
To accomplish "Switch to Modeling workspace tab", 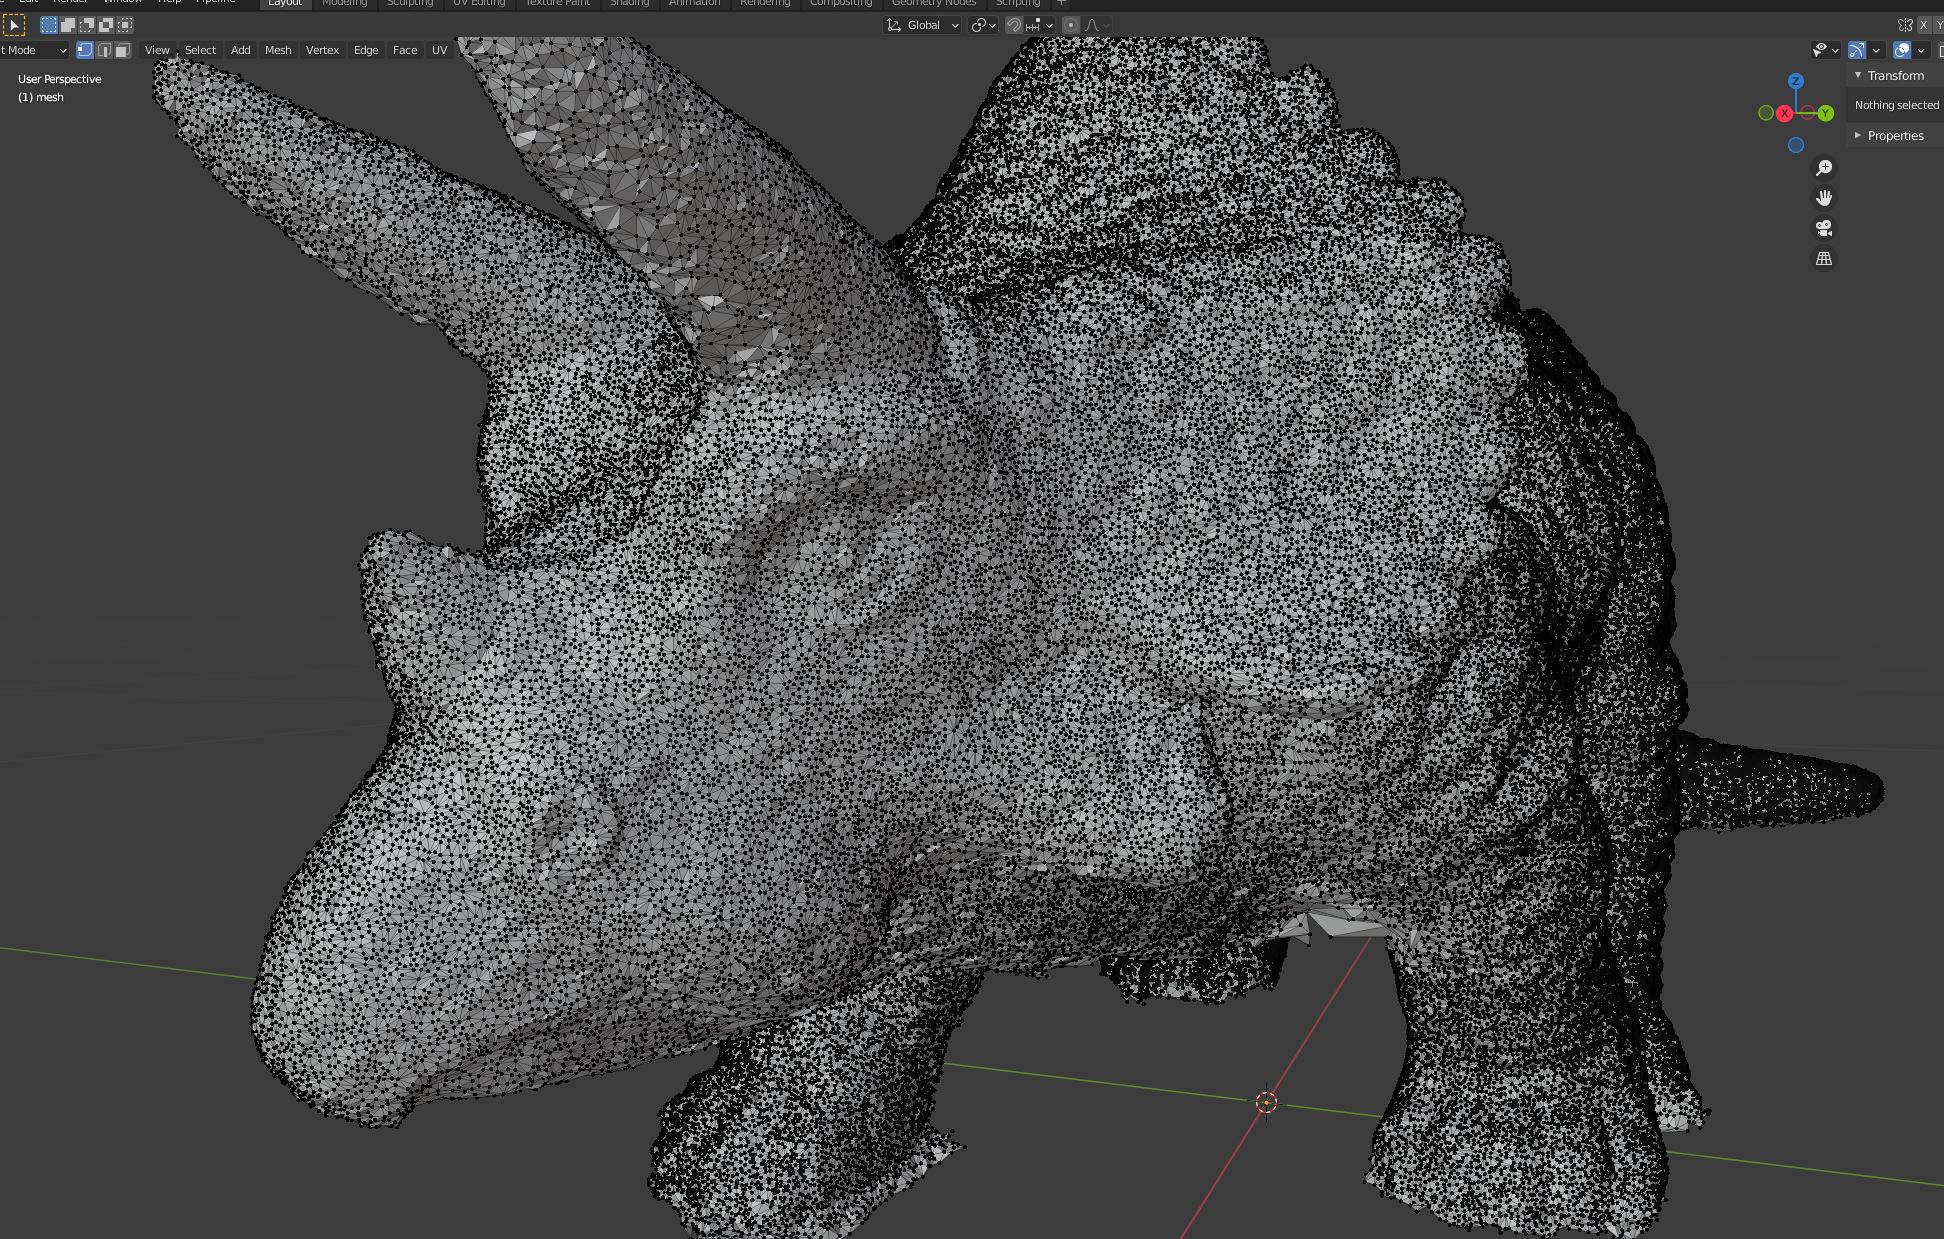I will (x=344, y=3).
